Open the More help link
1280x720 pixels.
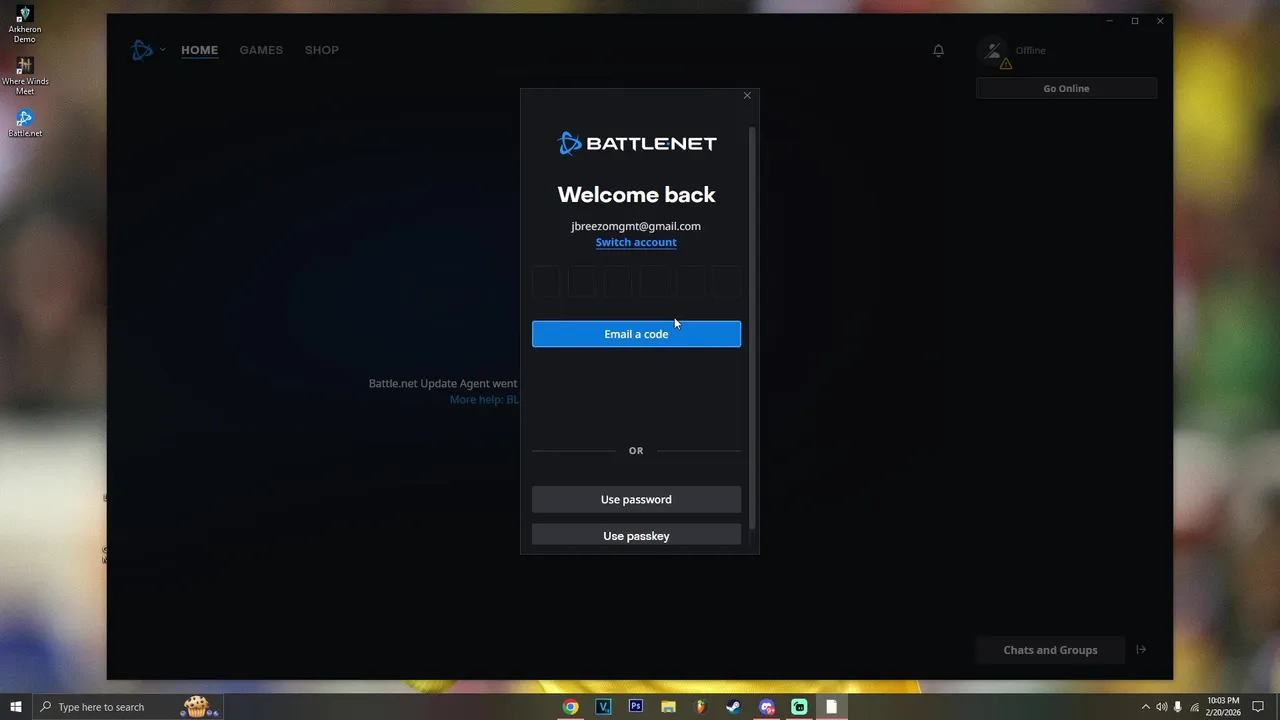pos(484,400)
